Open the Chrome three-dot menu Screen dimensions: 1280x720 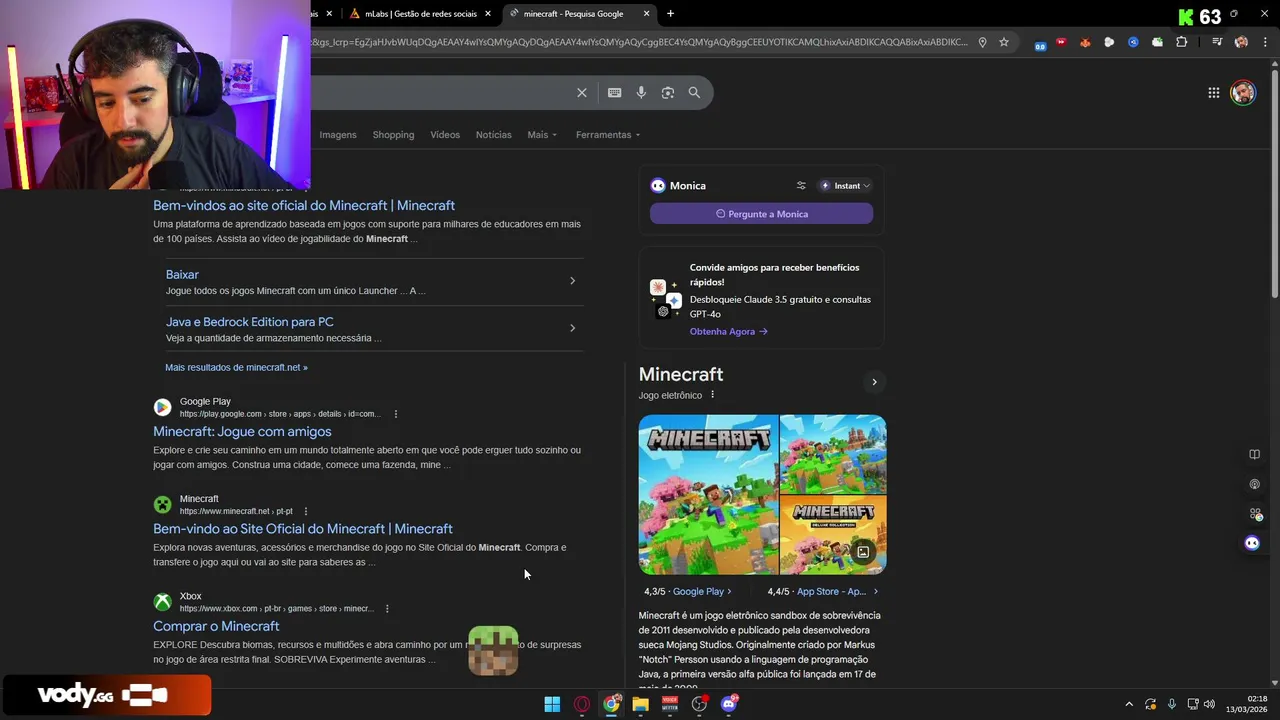tap(1263, 42)
